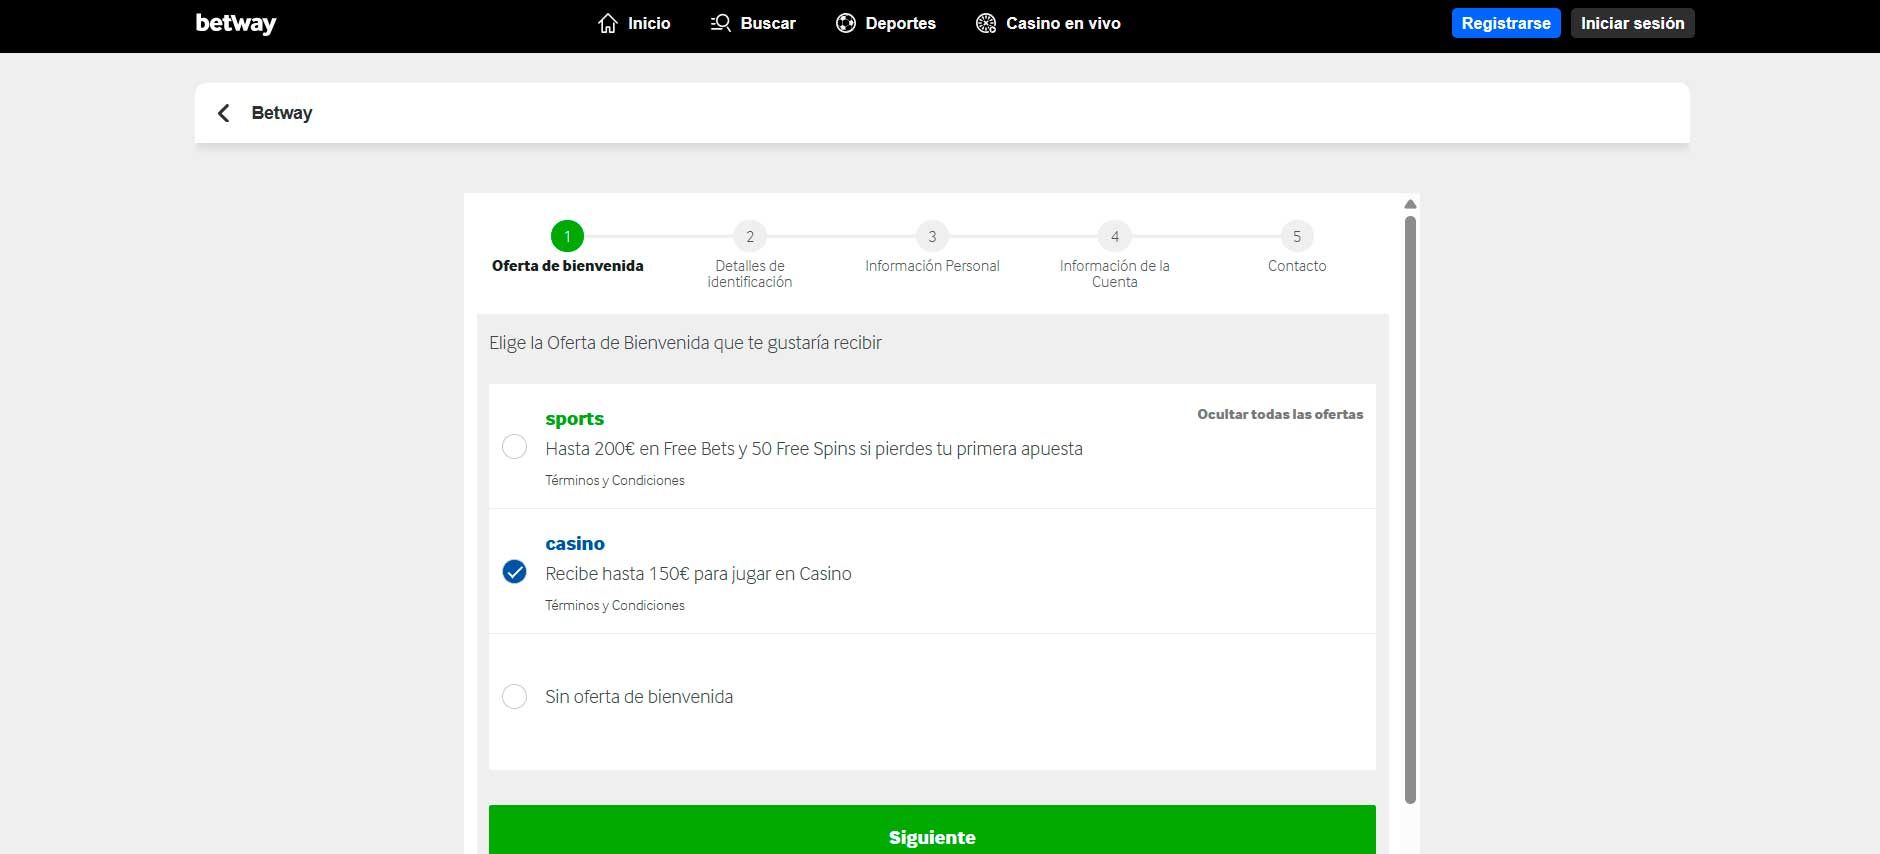
Task: Select step 2 circle Detalles de identificación
Action: coord(750,236)
